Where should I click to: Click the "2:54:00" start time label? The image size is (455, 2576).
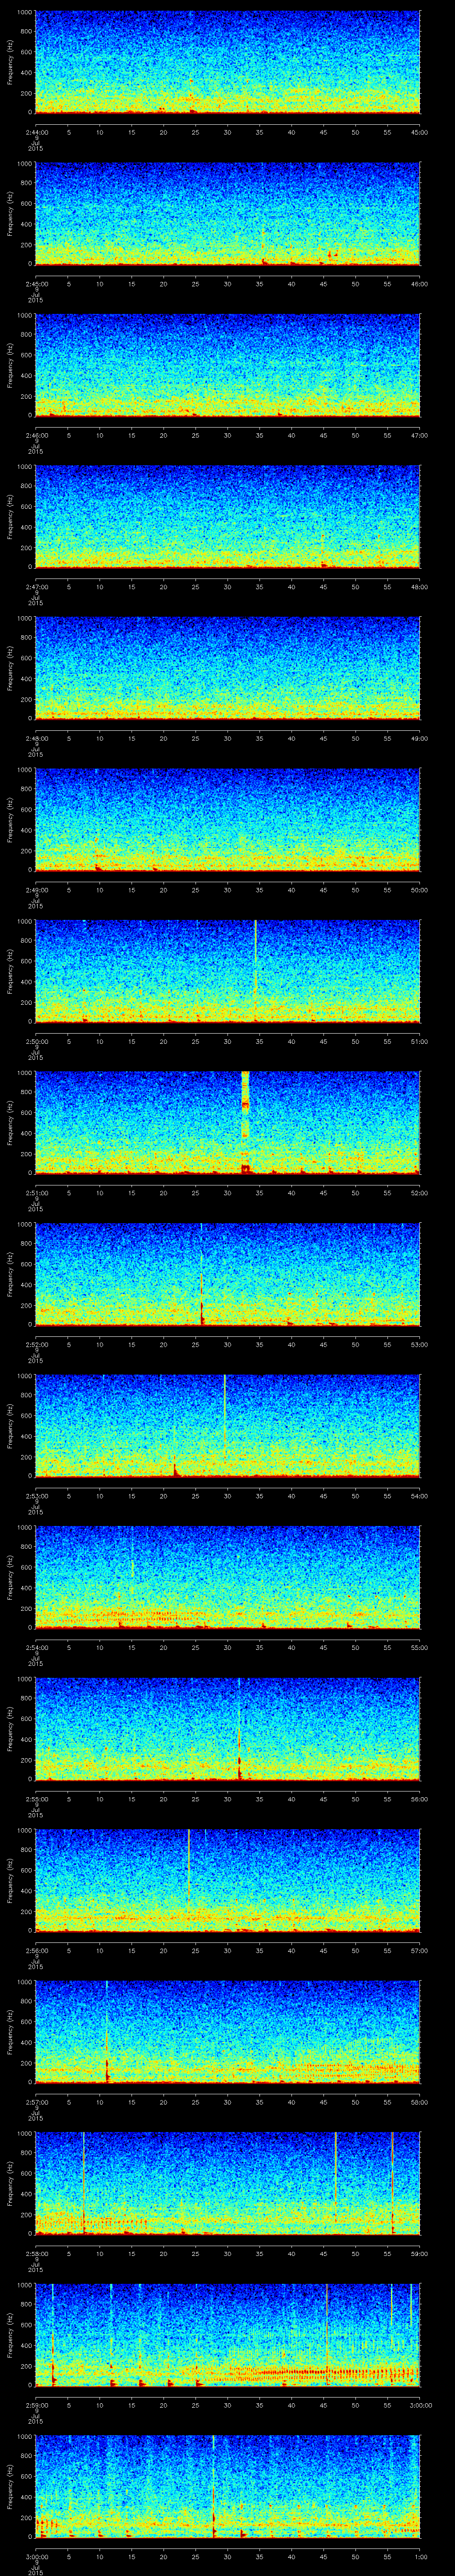point(36,1648)
